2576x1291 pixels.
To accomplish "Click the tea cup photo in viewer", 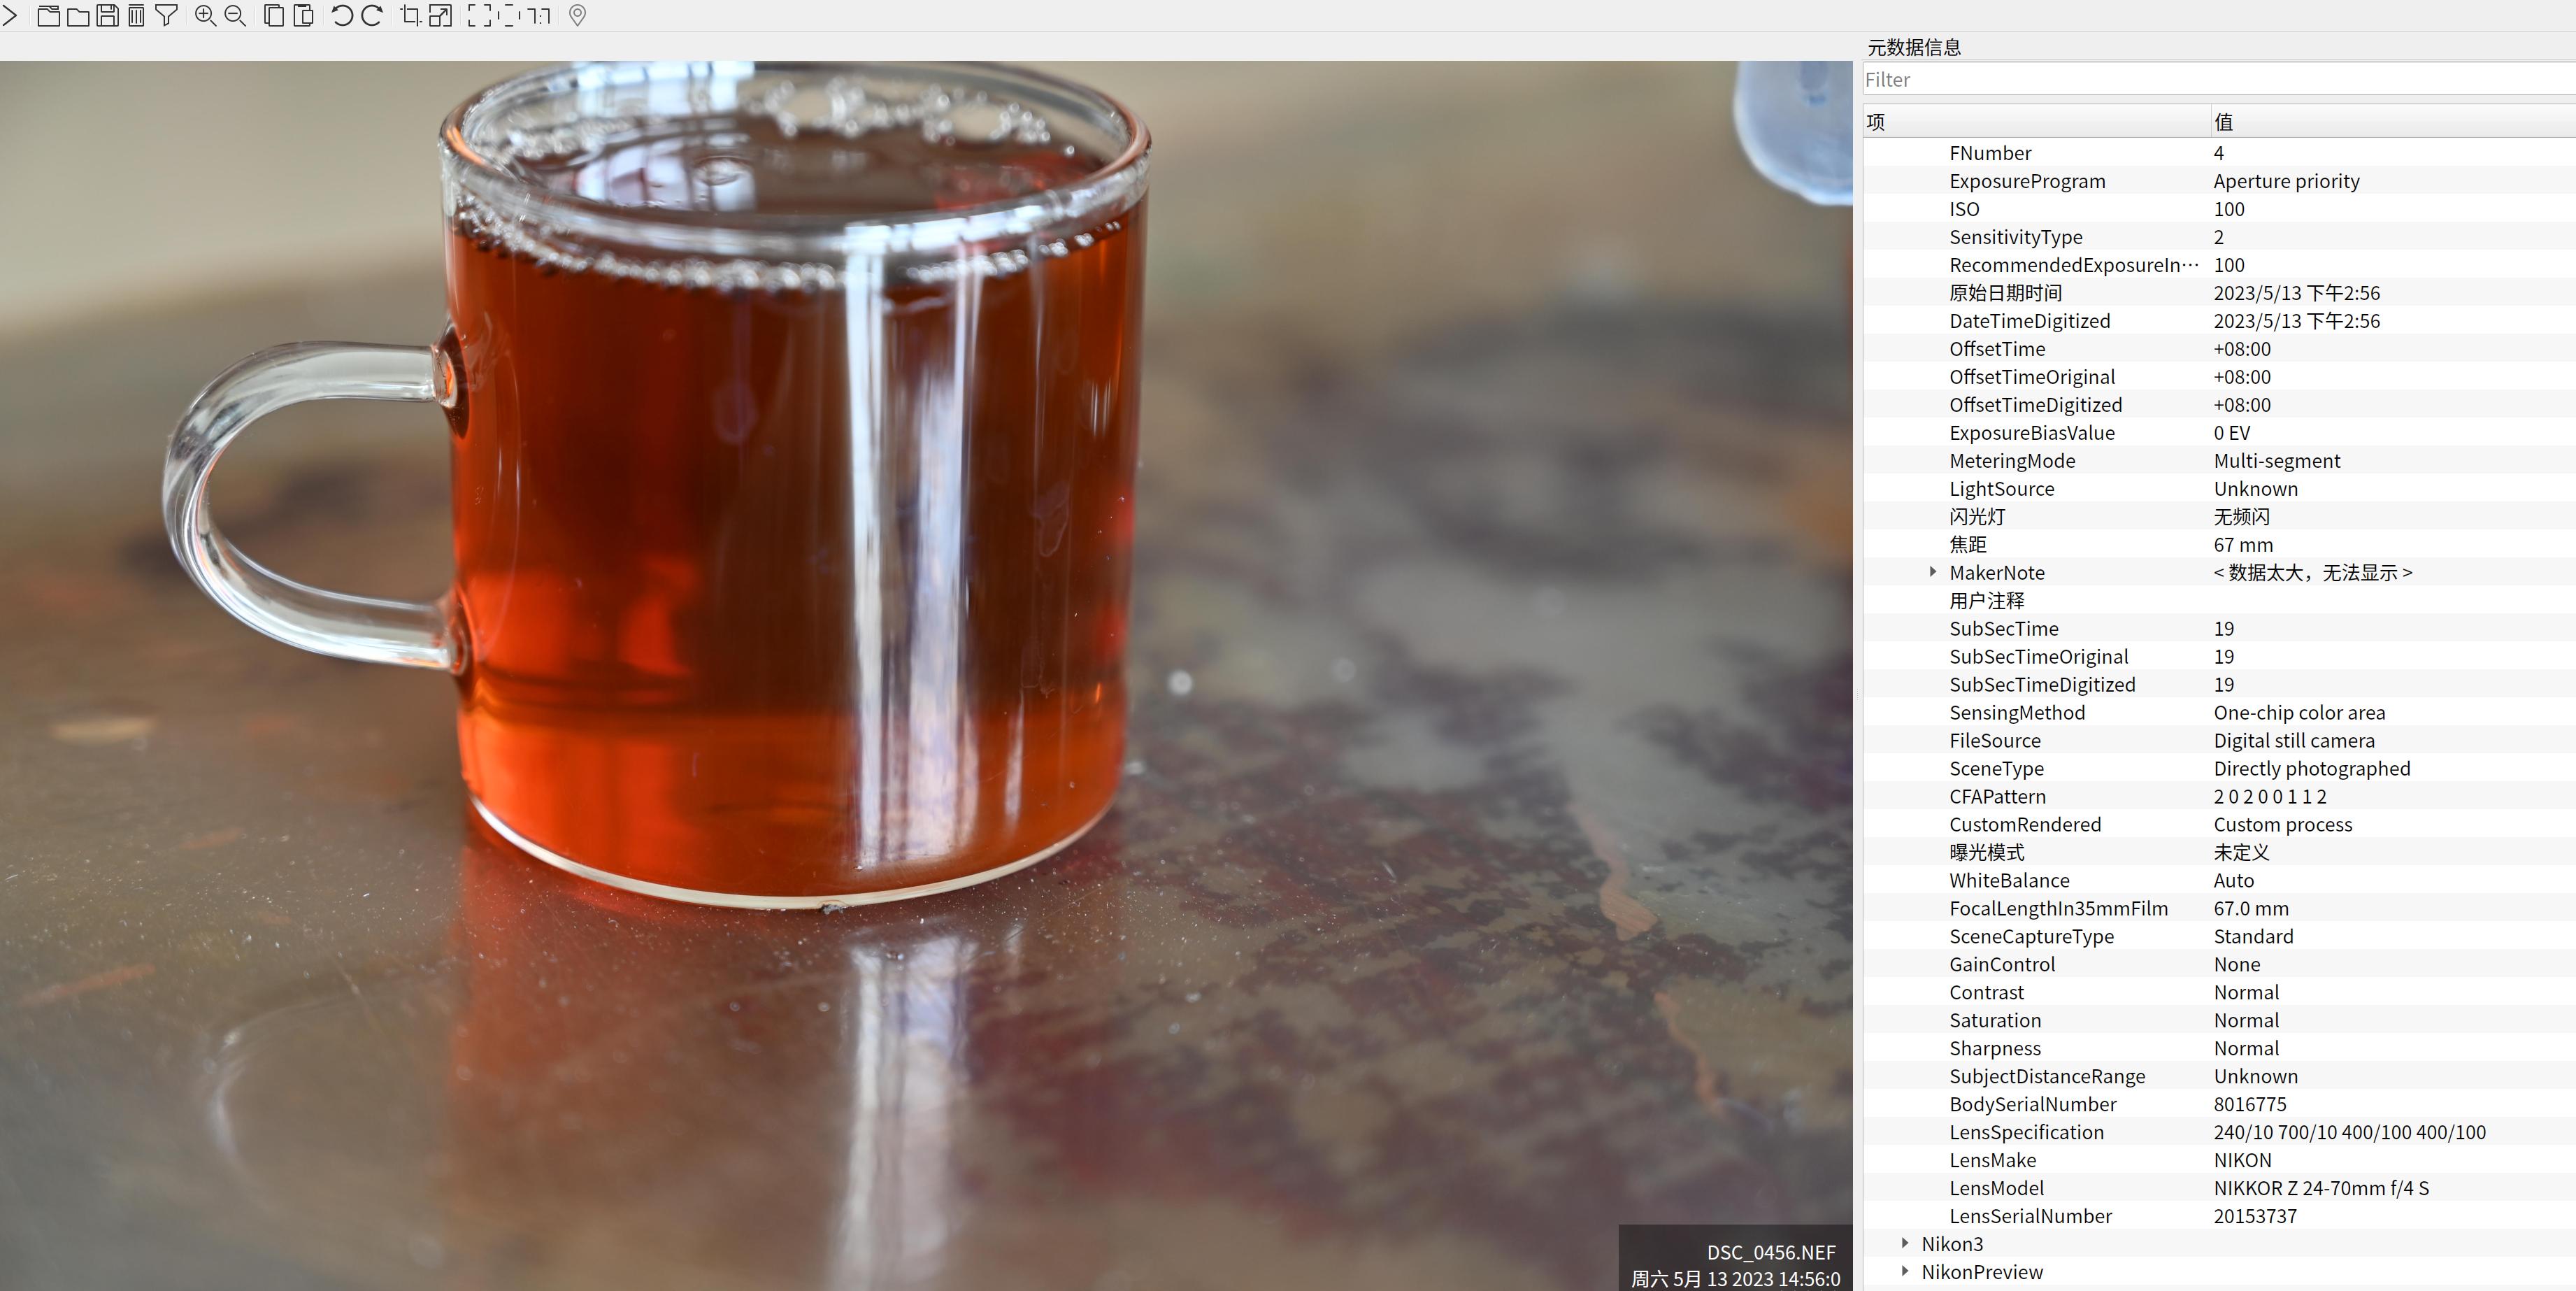I will click(926, 675).
